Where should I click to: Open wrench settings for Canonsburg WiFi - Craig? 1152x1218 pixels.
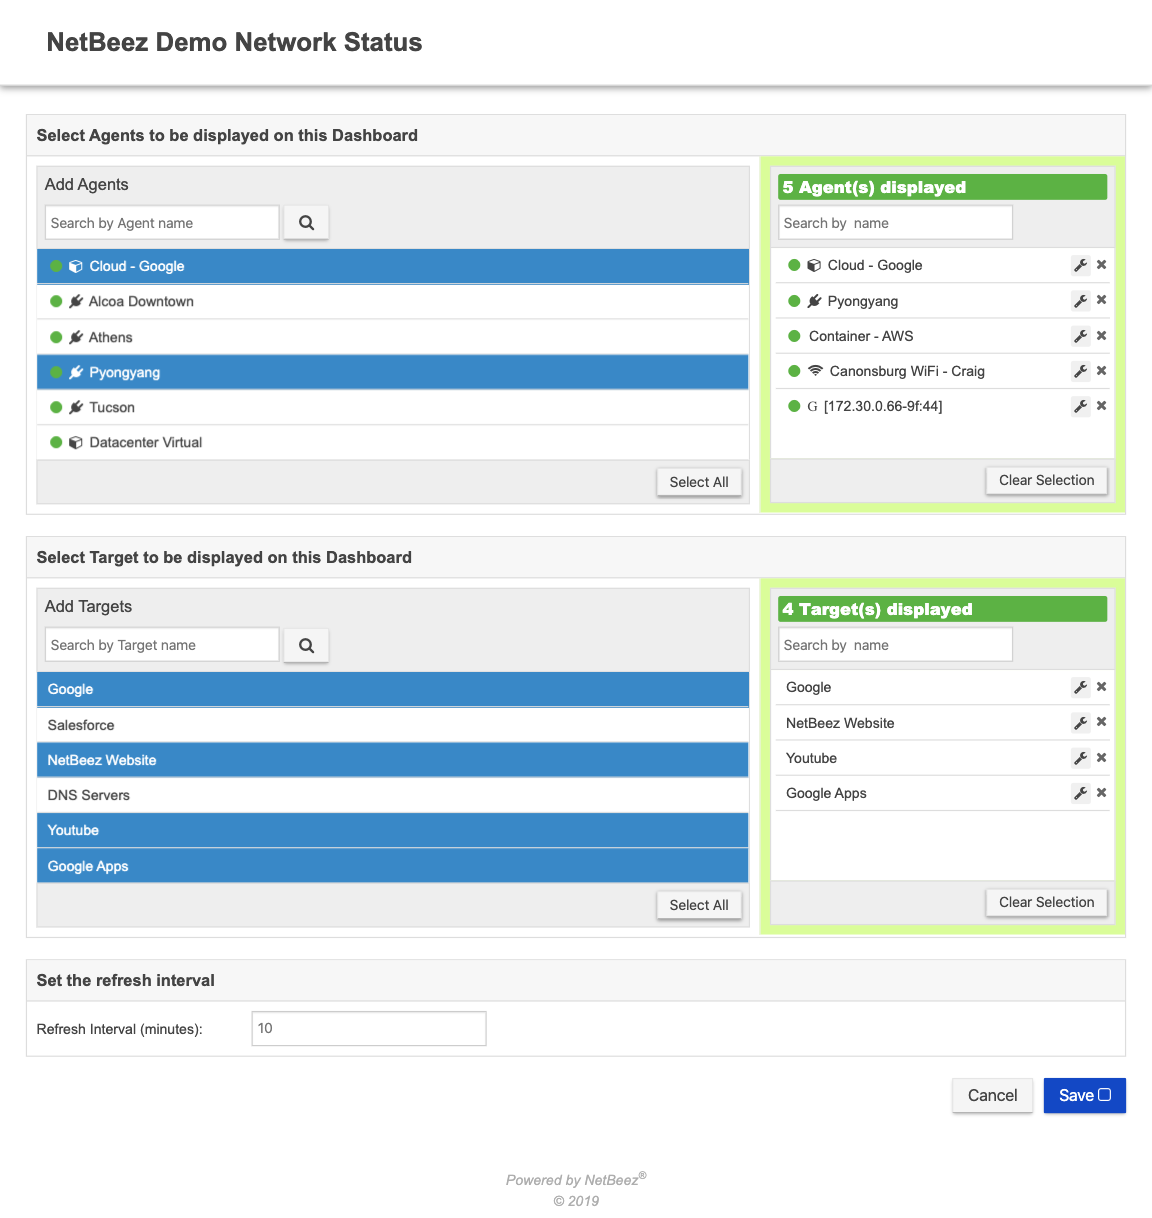[1080, 371]
